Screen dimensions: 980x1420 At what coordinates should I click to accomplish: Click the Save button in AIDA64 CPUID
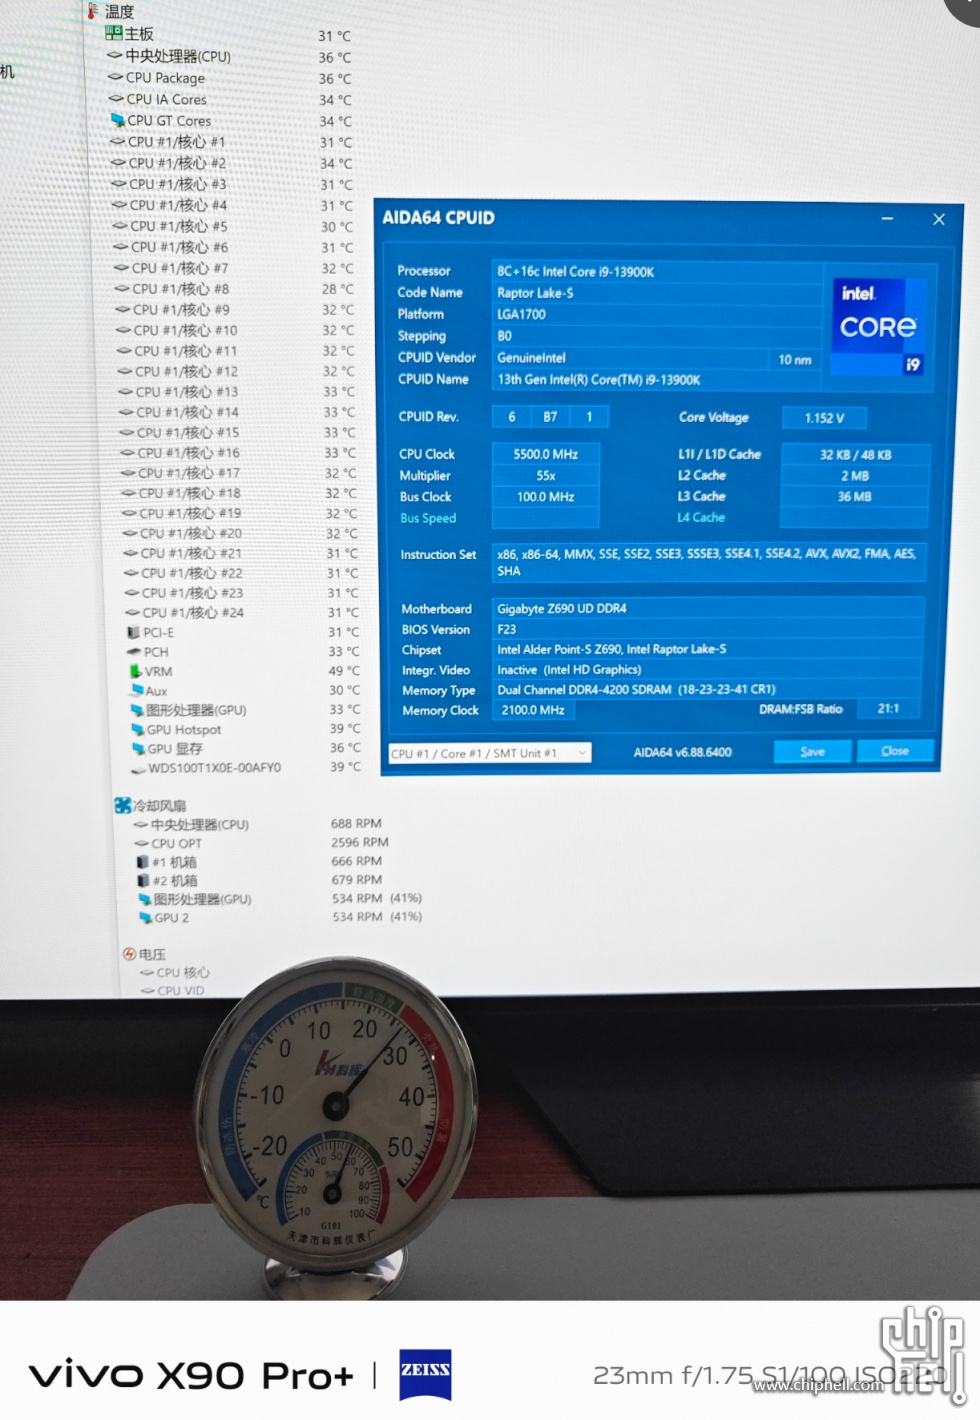point(812,751)
